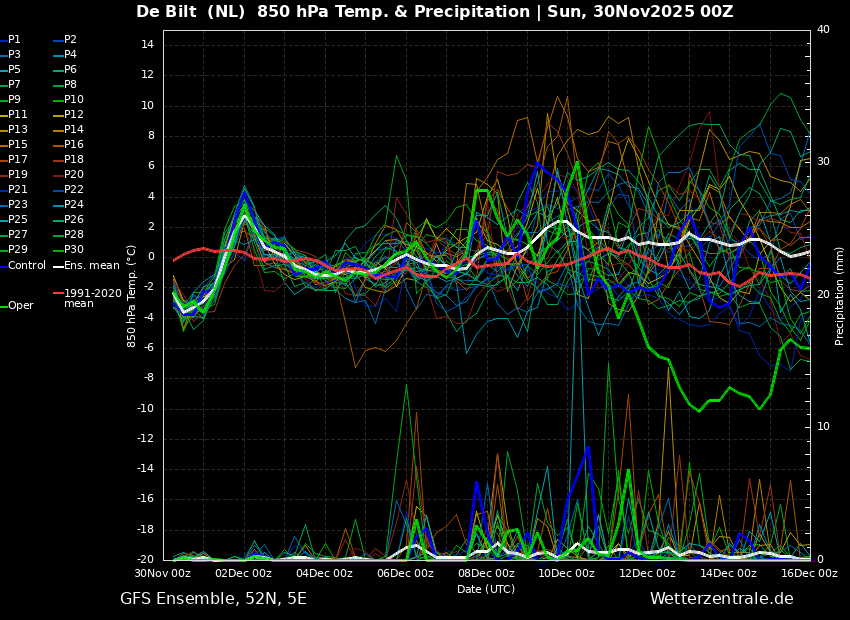Click the P30 legend label

point(74,250)
